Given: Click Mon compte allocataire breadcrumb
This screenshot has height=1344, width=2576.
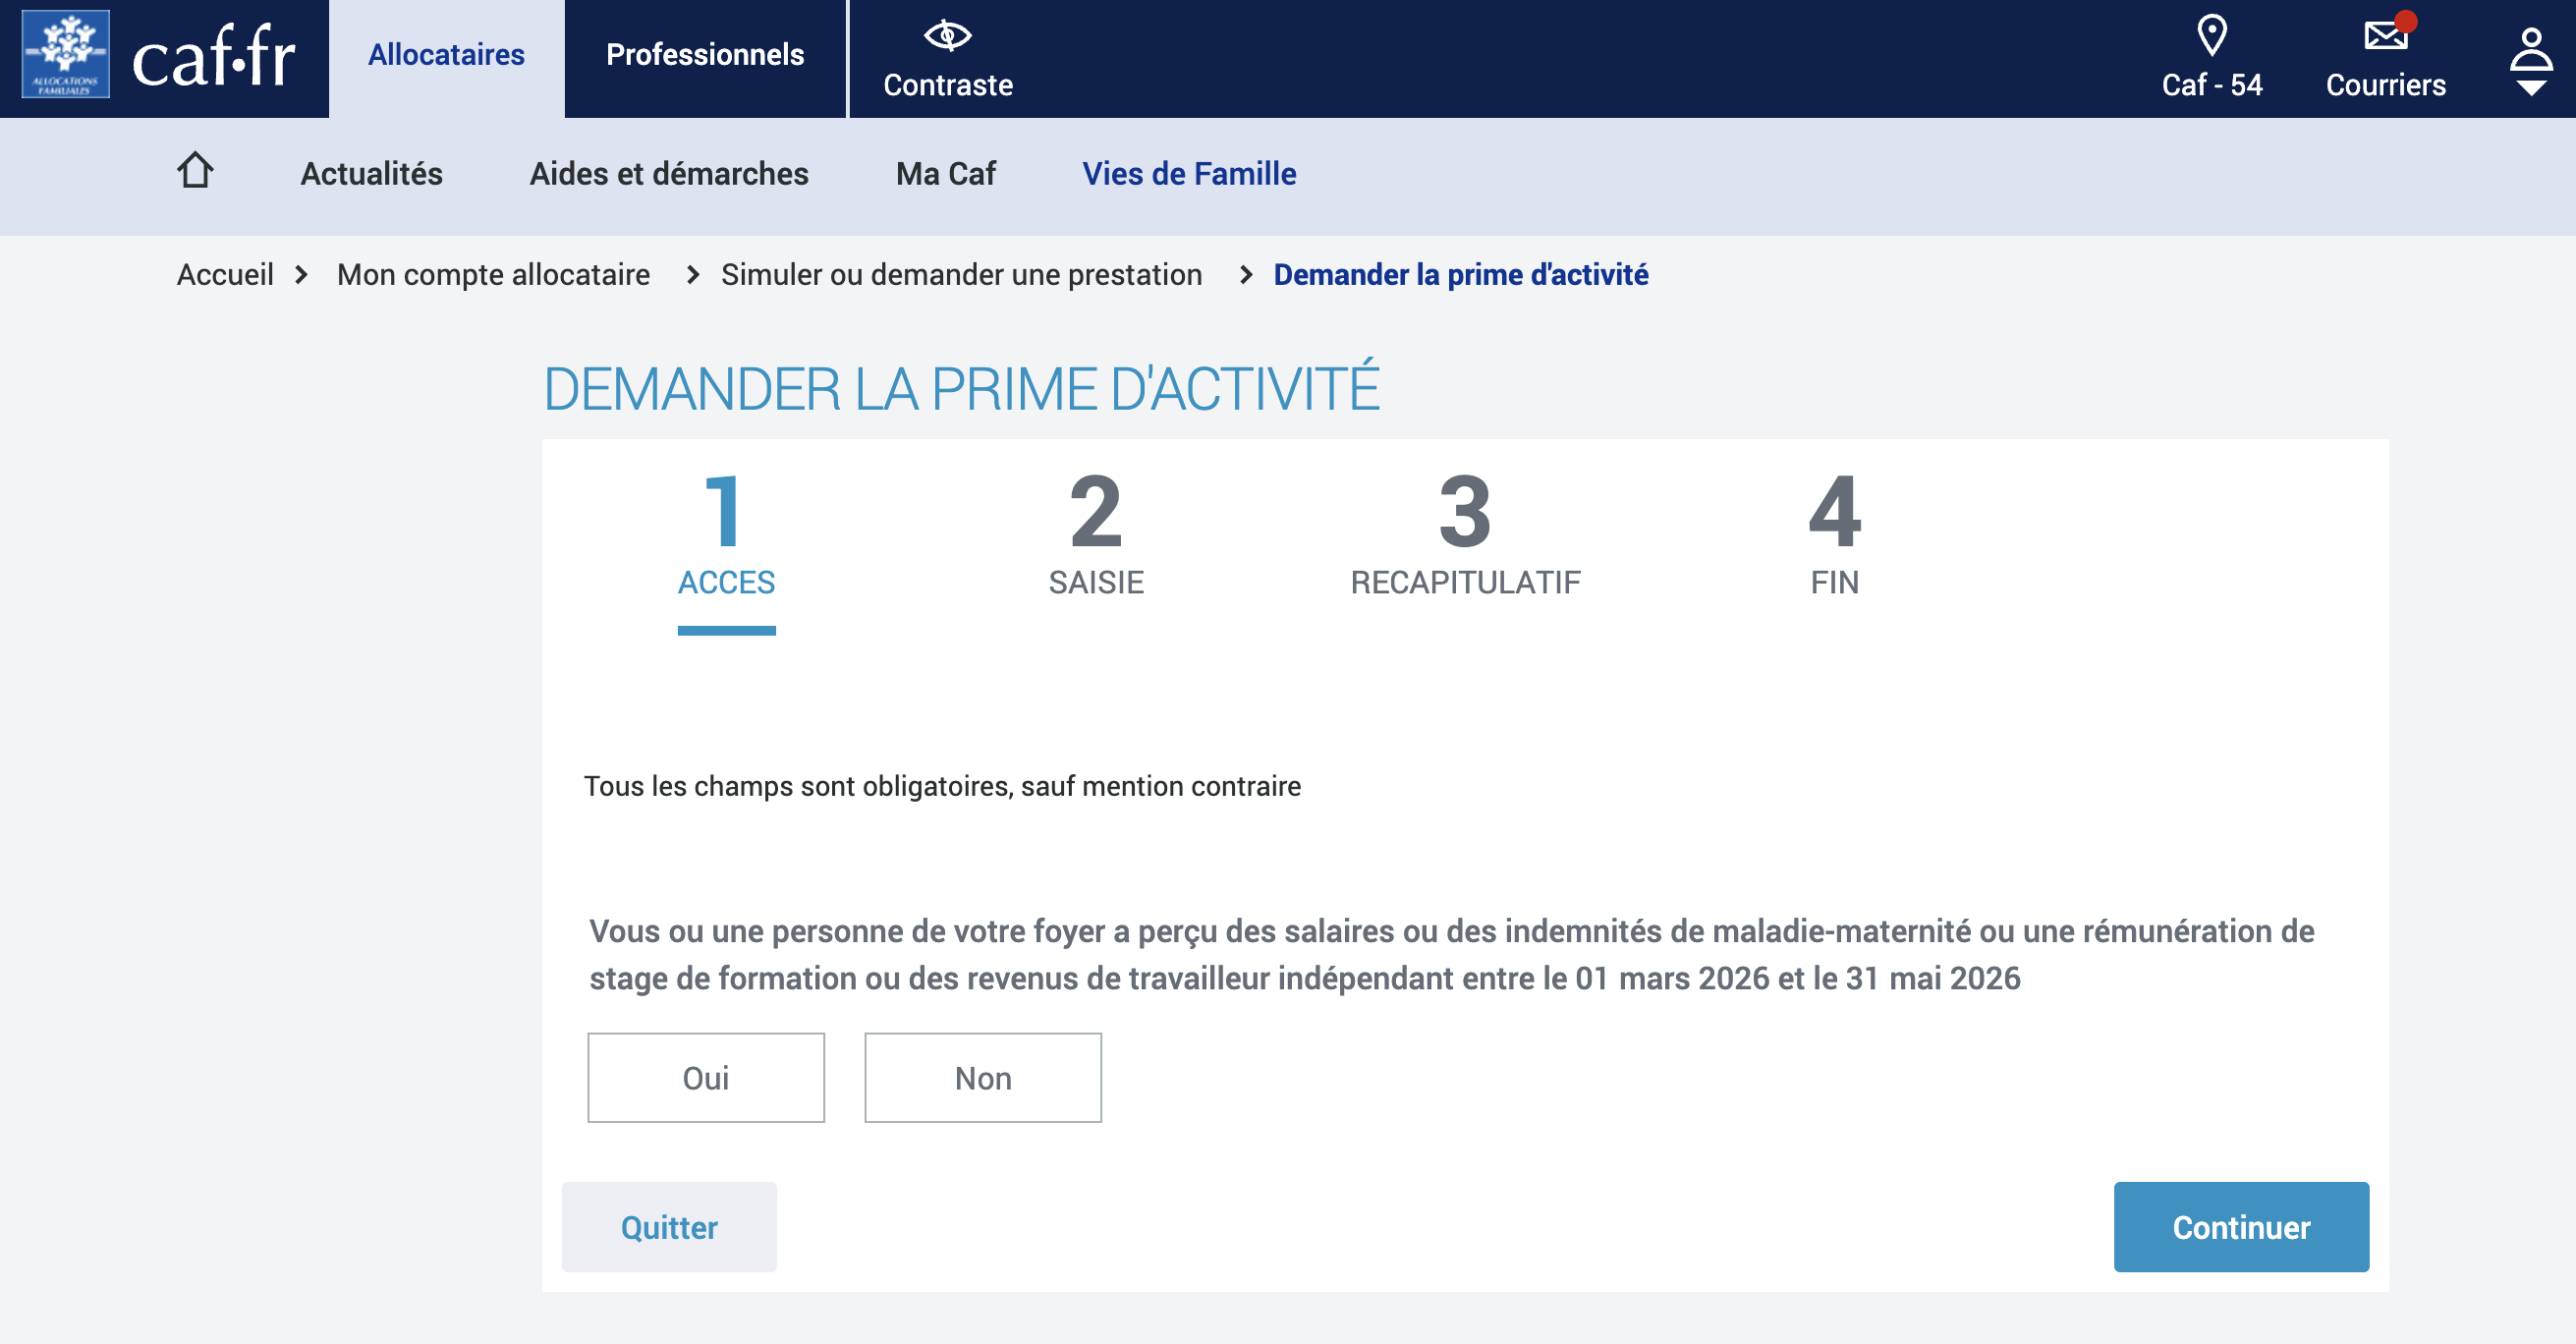Looking at the screenshot, I should click(x=493, y=274).
